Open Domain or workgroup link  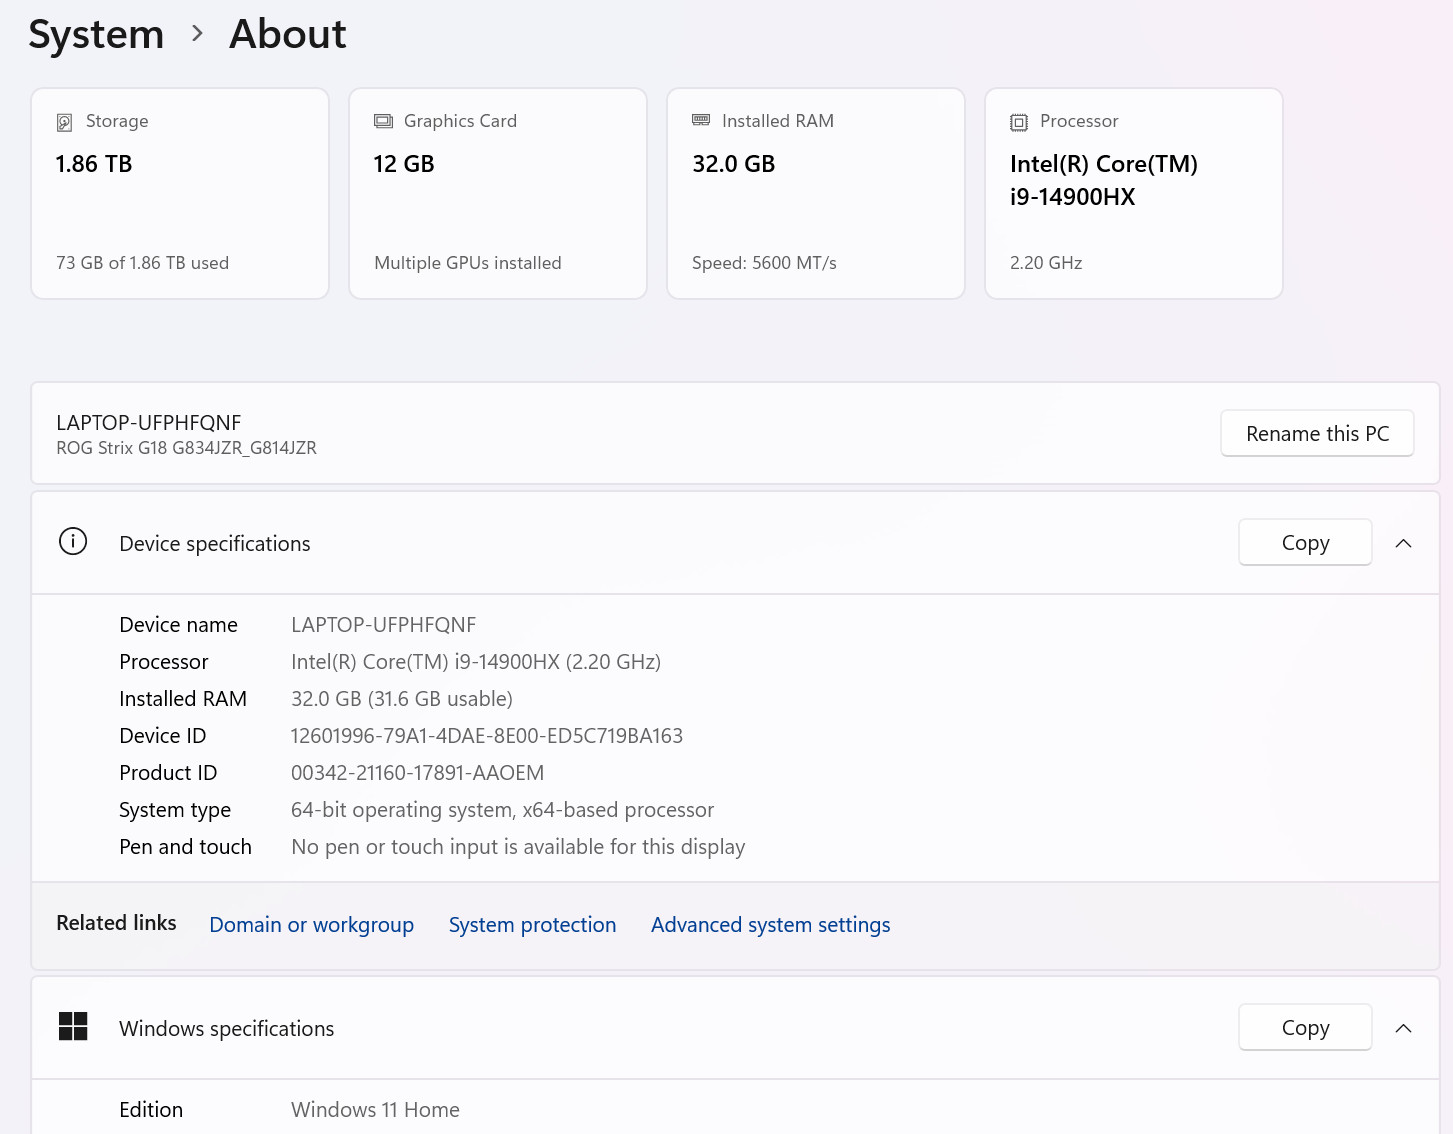[311, 925]
